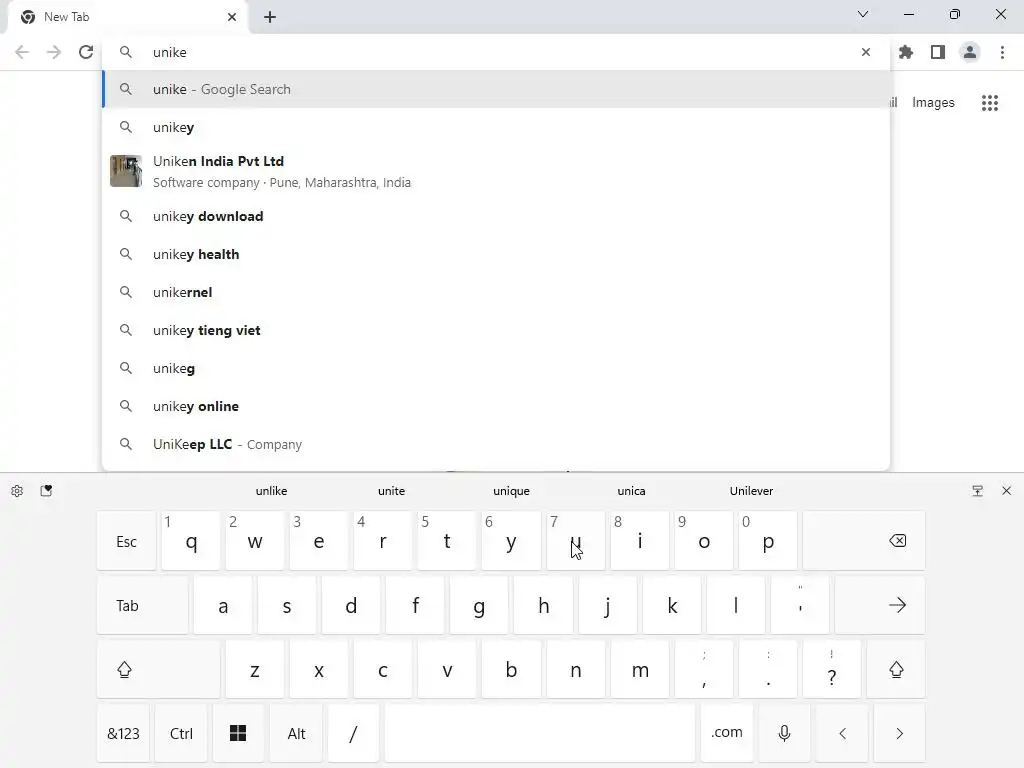Open the Chrome three-dot menu
The height and width of the screenshot is (768, 1024).
pyautogui.click(x=1002, y=52)
